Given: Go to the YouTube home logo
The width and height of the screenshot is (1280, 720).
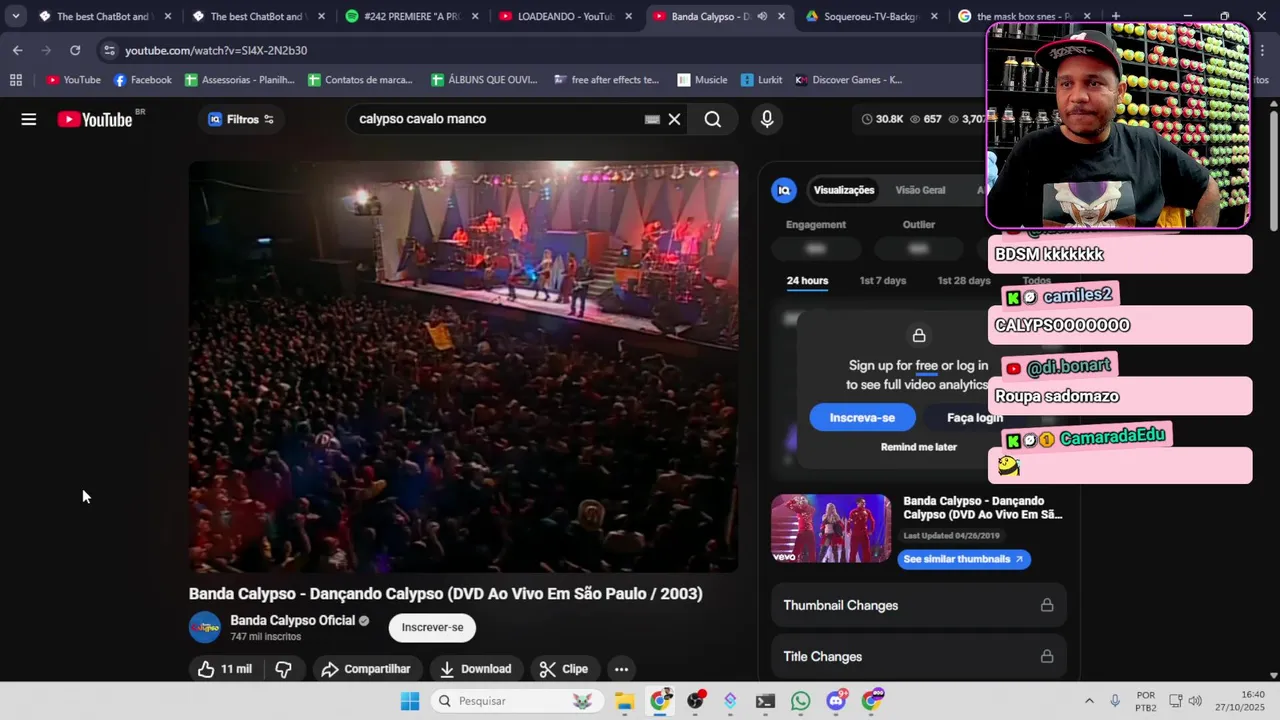Looking at the screenshot, I should tap(95, 119).
